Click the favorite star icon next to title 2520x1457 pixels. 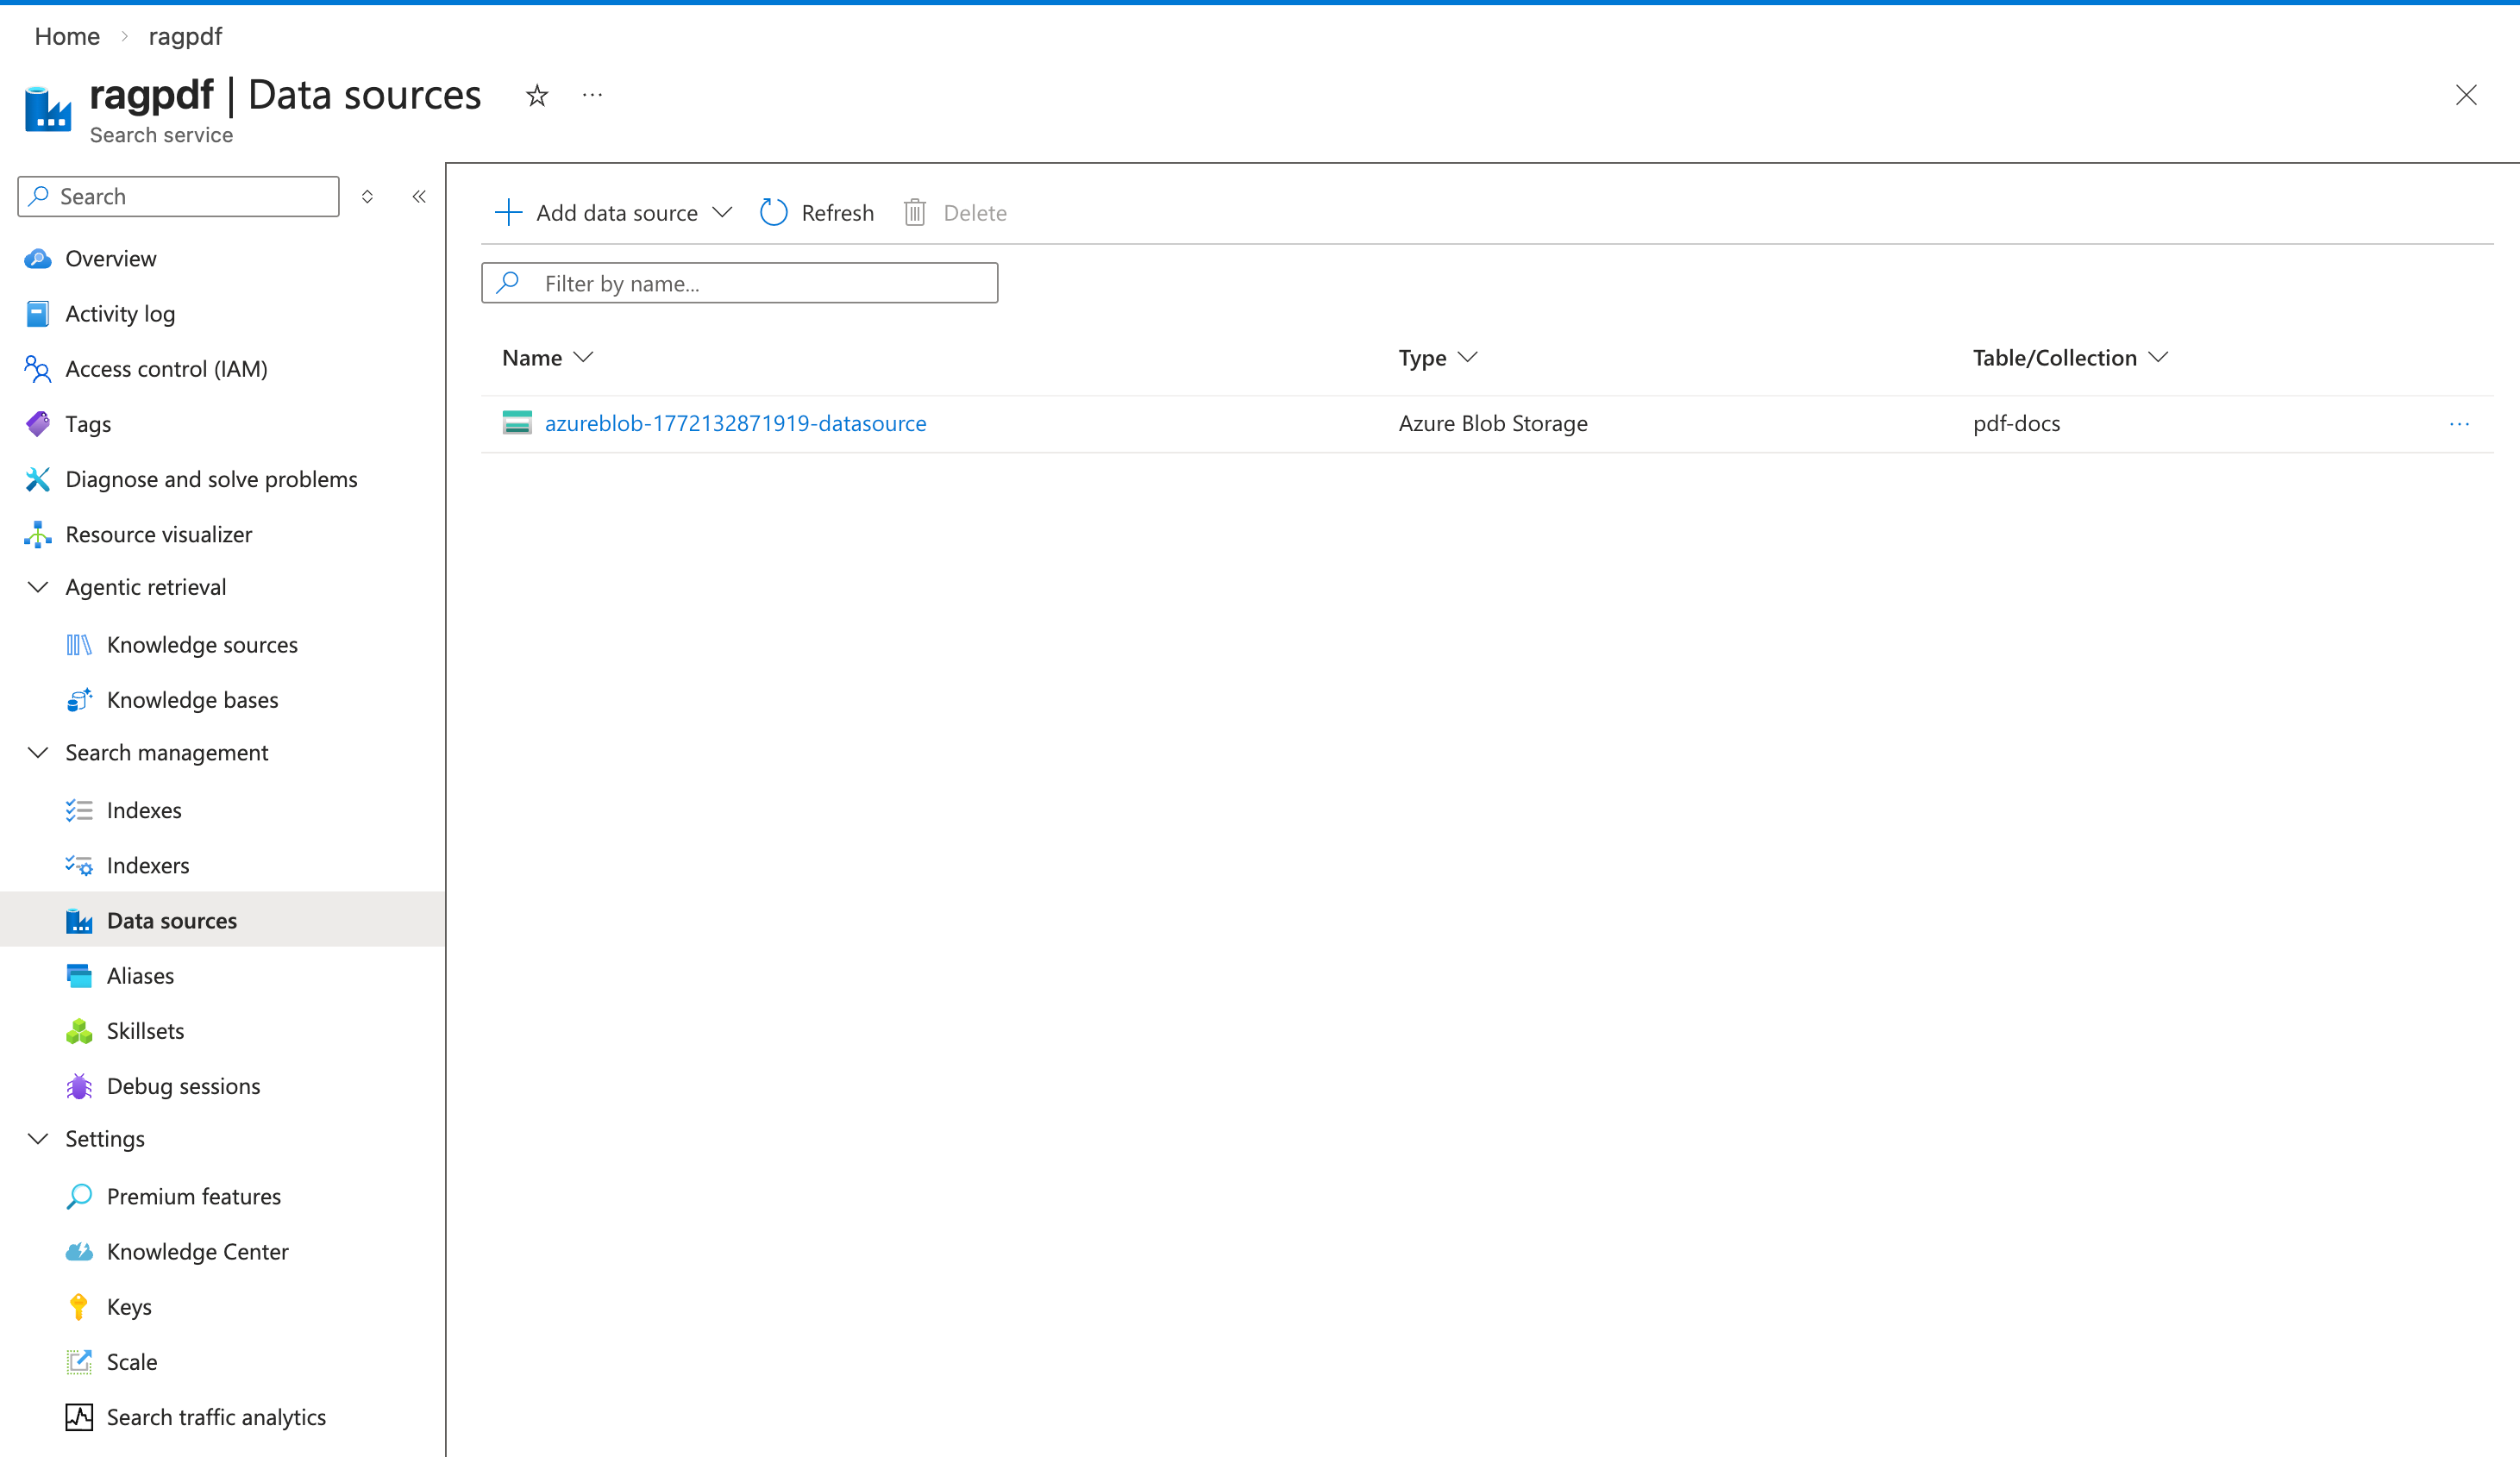point(537,96)
